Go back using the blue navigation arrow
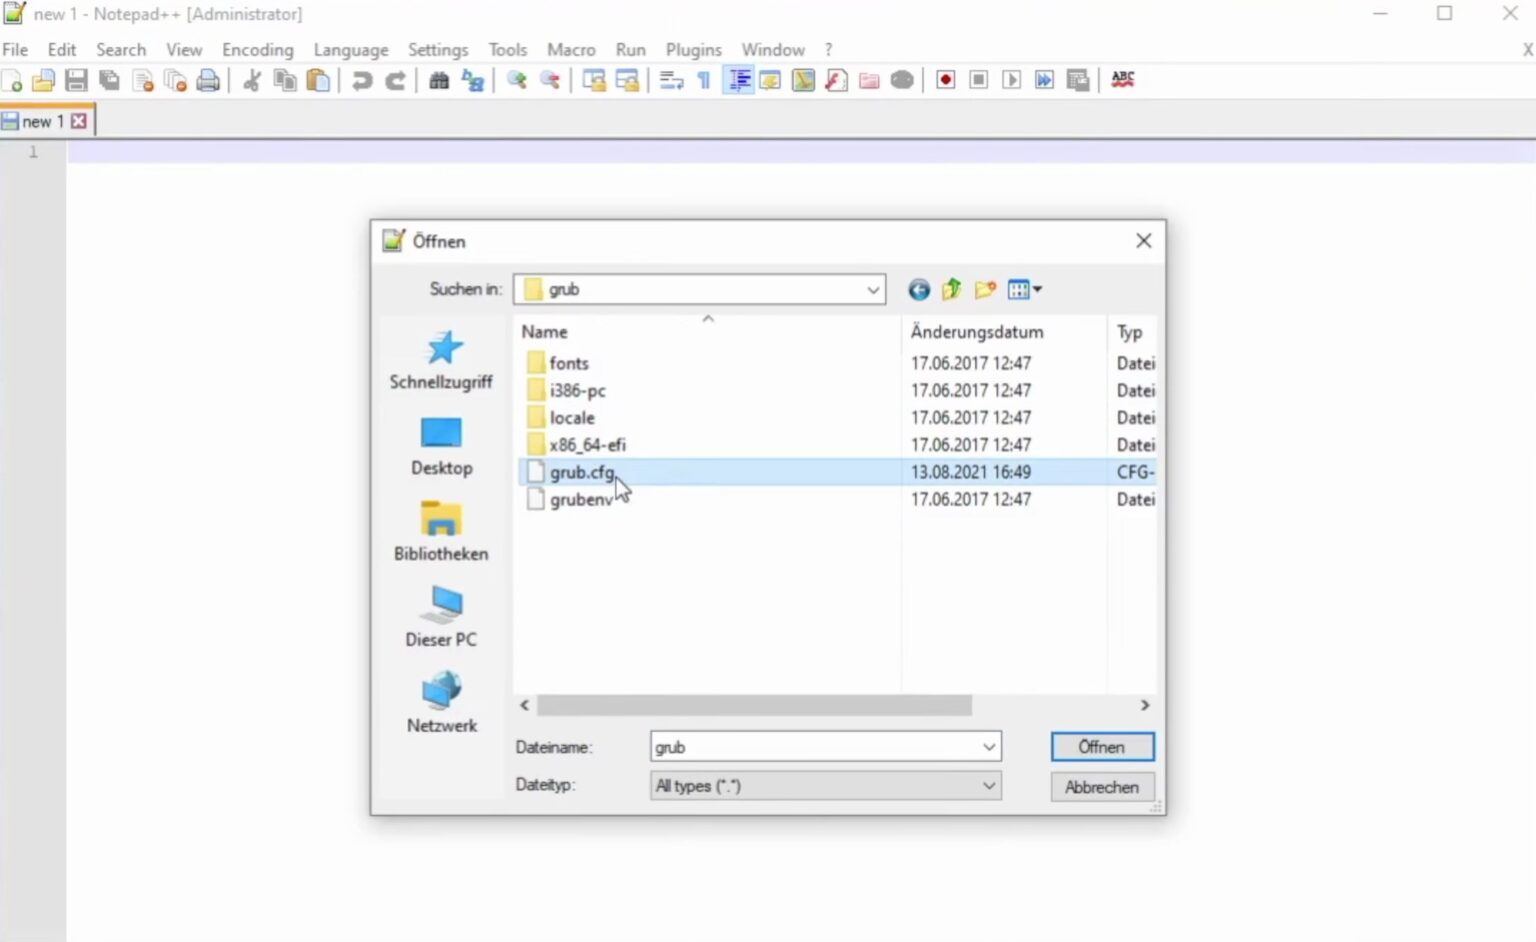 click(x=918, y=289)
